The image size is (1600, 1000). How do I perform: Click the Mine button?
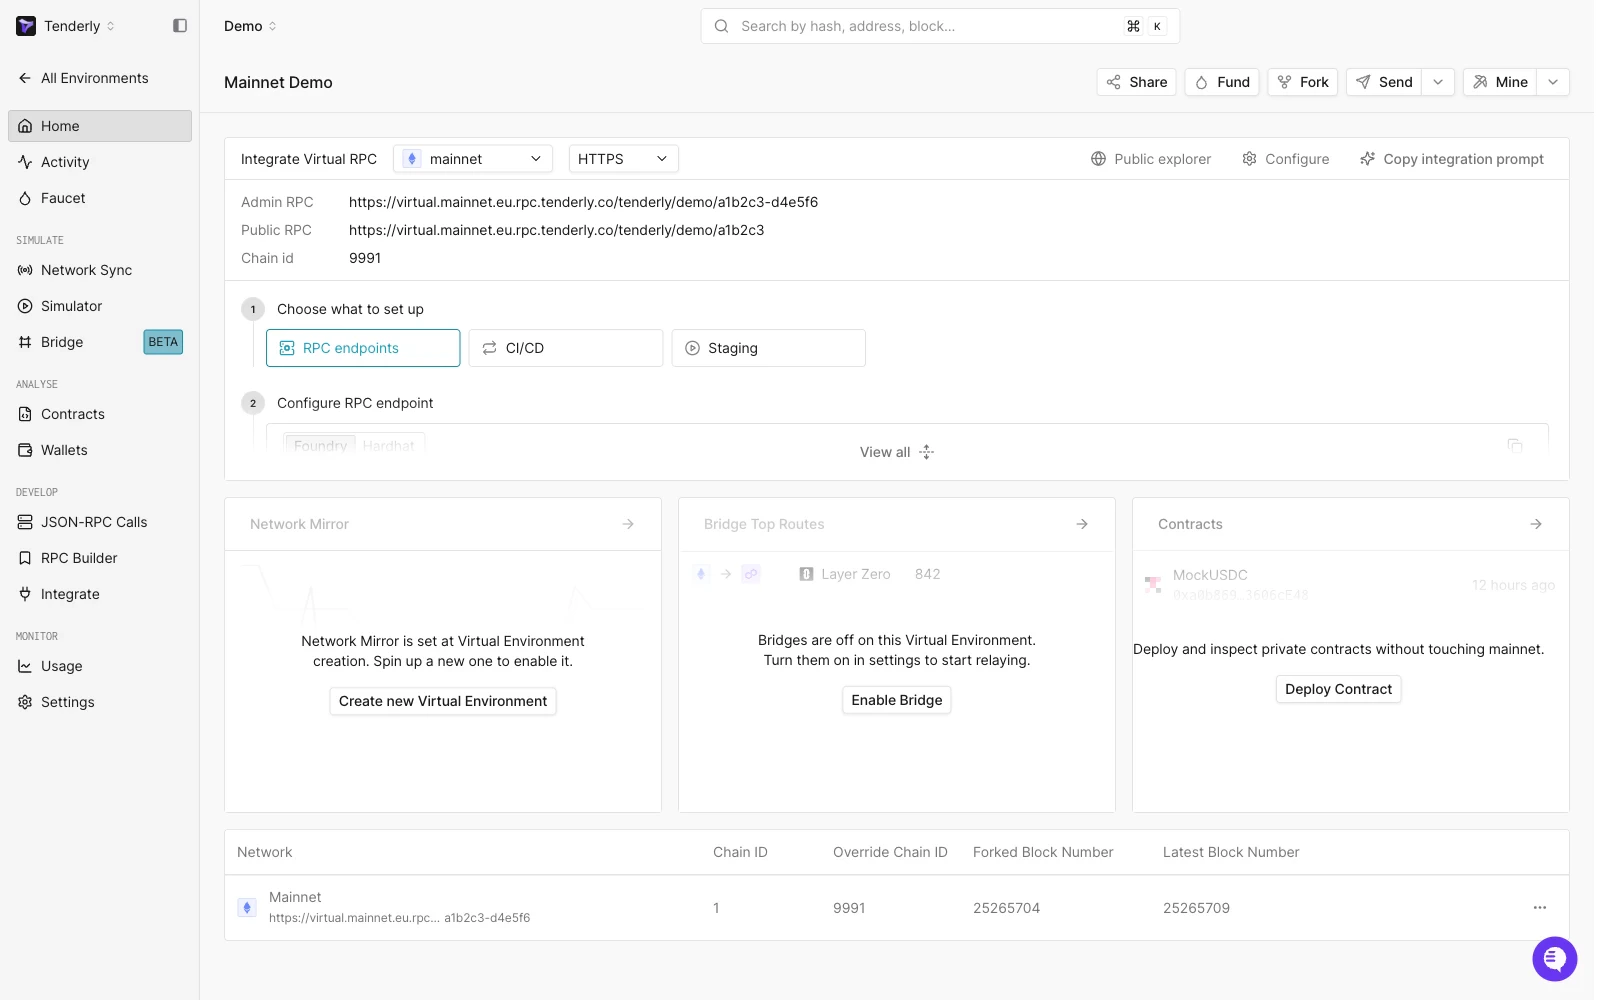click(1500, 82)
